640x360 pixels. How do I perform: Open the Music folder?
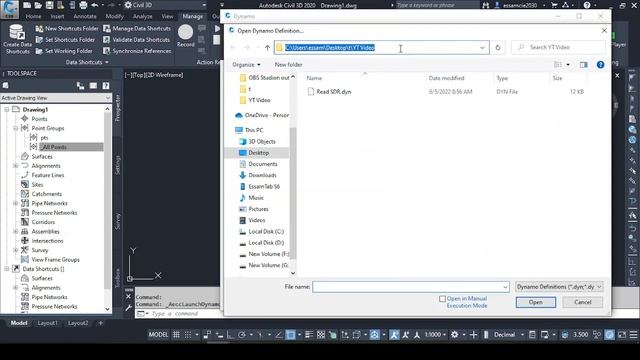click(256, 198)
